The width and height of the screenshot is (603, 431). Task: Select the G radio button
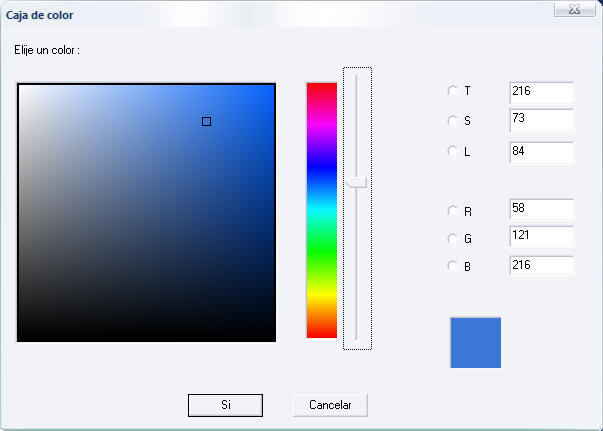click(x=453, y=239)
